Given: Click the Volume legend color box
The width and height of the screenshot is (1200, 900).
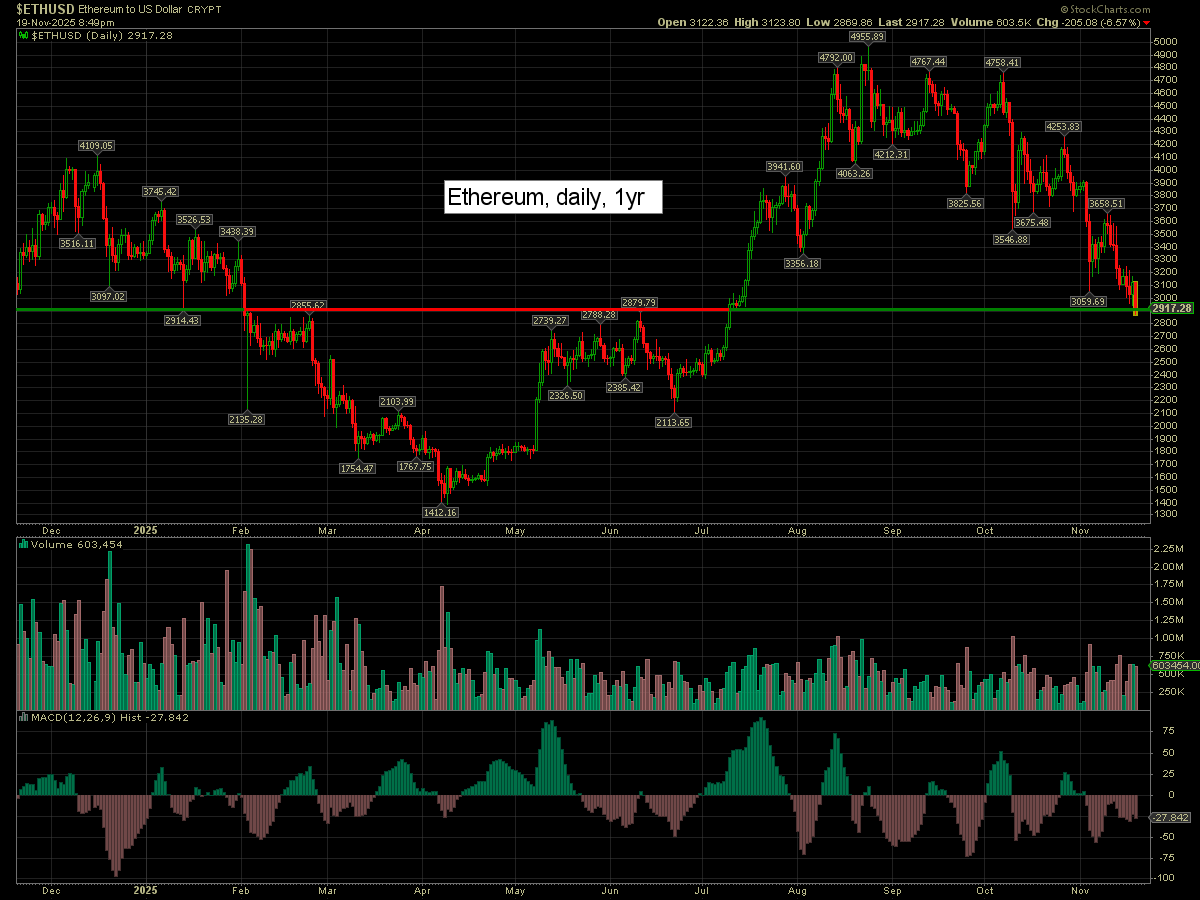Looking at the screenshot, I should click(24, 545).
